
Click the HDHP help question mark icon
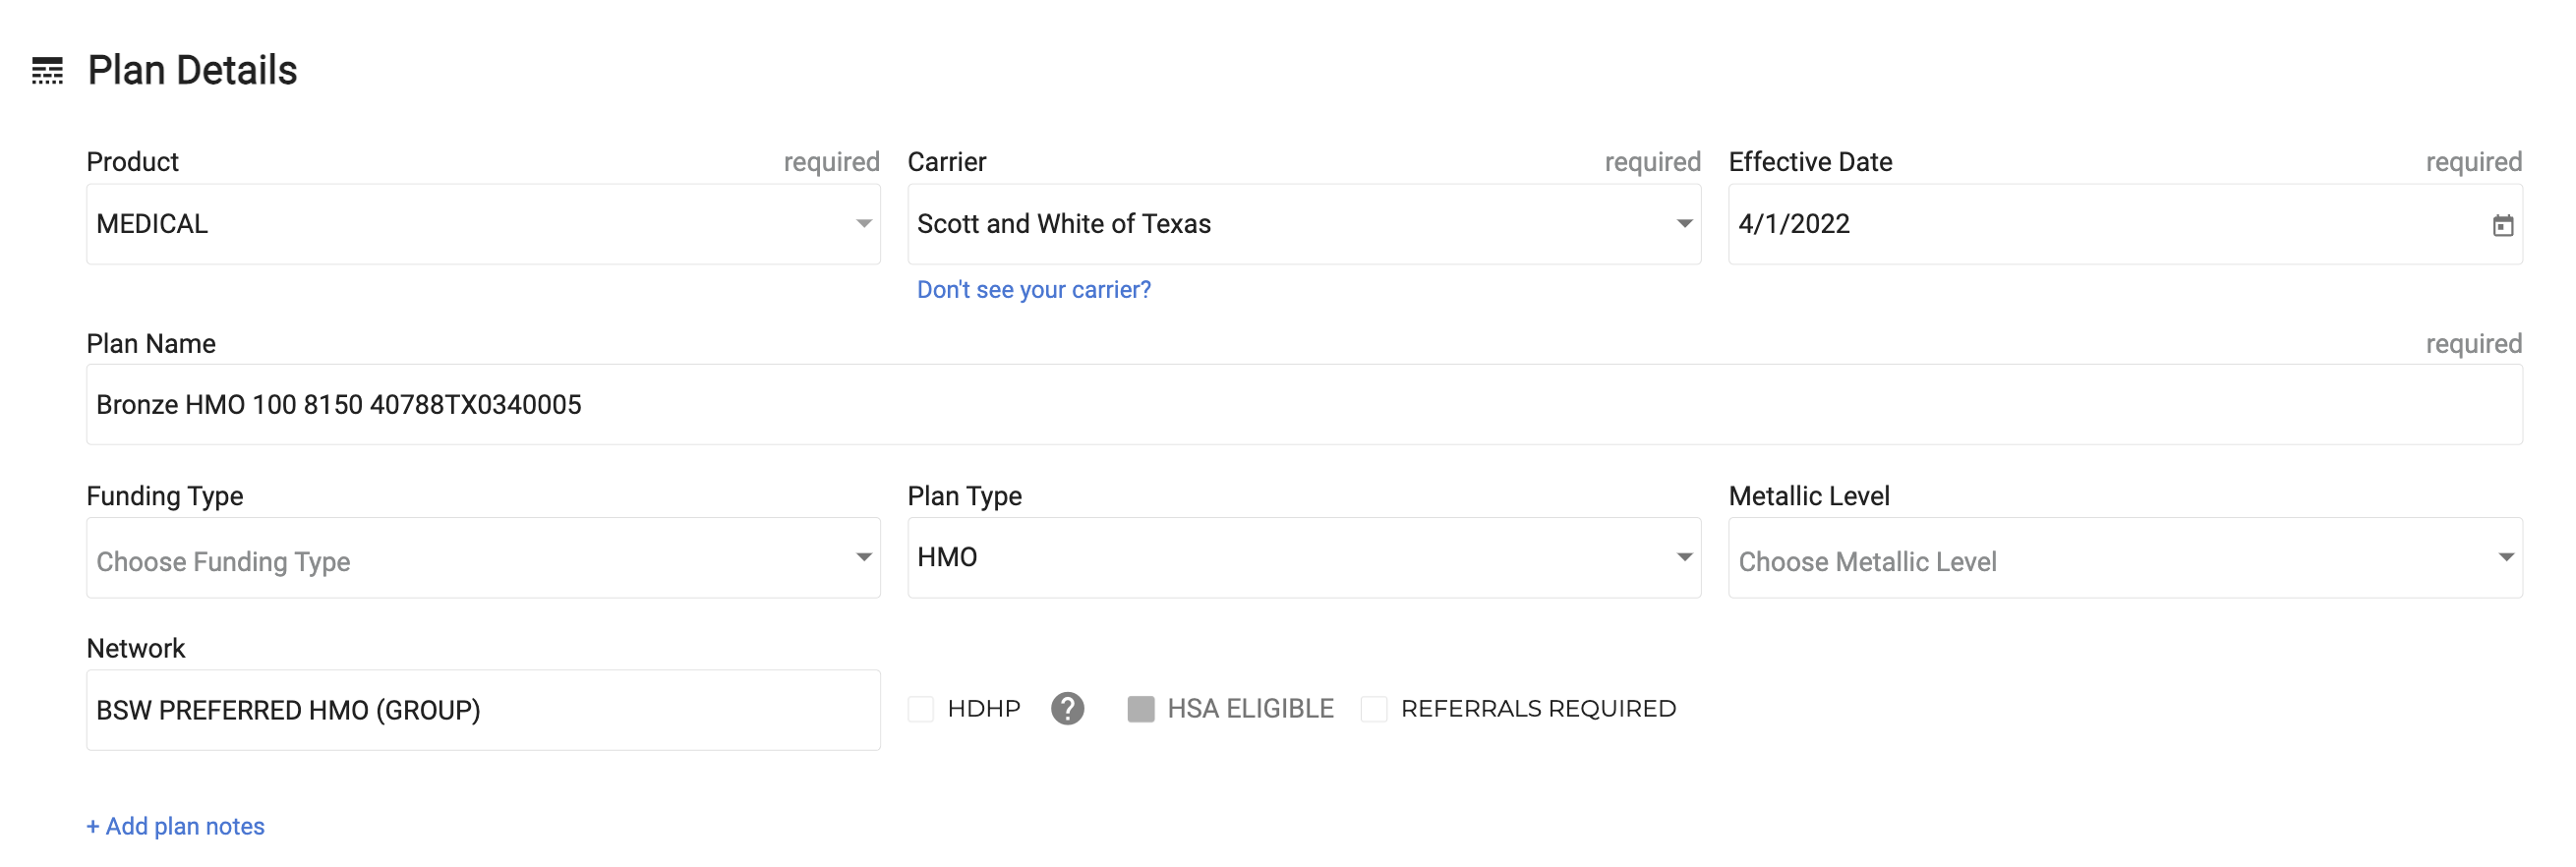(x=1067, y=709)
